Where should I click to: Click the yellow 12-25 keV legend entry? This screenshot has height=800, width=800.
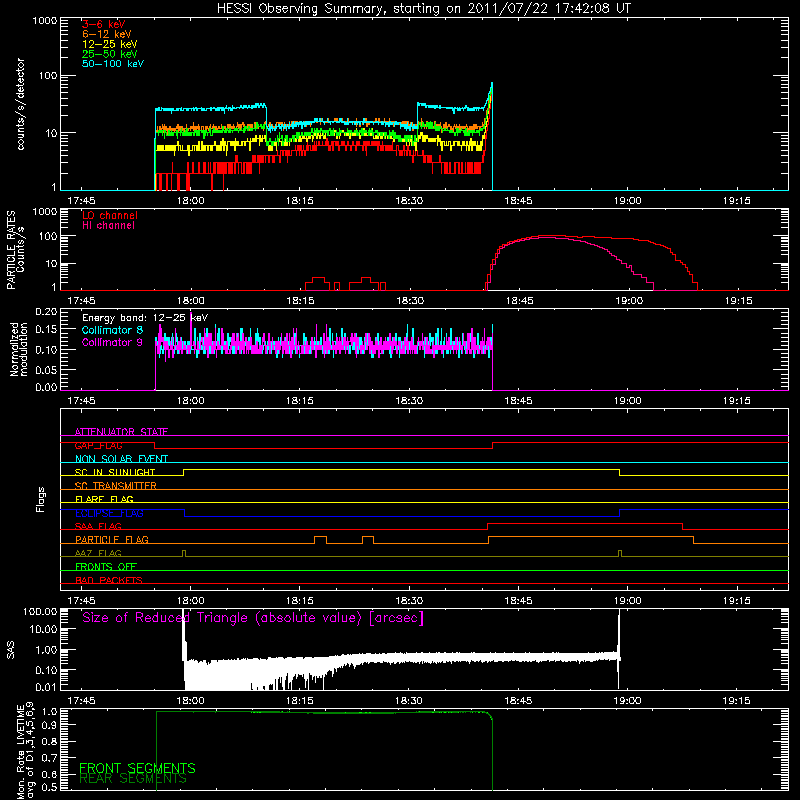tap(110, 44)
